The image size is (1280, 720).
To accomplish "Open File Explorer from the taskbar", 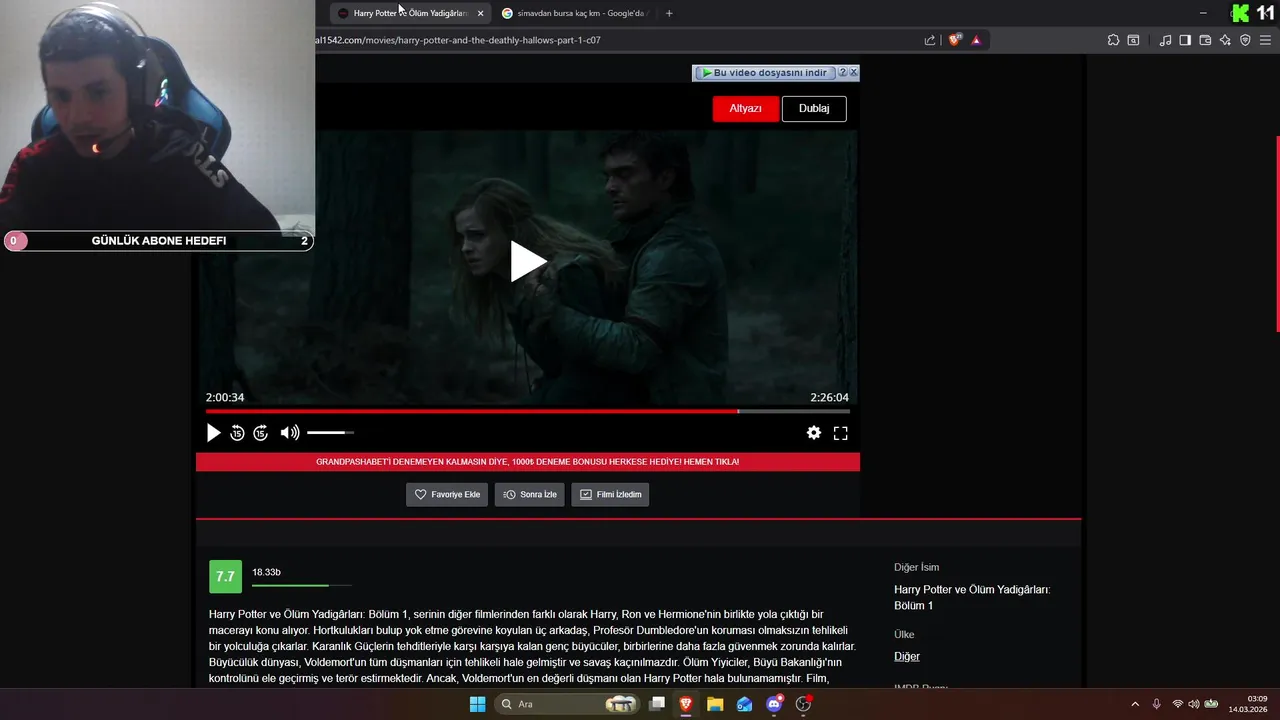I will coord(715,704).
